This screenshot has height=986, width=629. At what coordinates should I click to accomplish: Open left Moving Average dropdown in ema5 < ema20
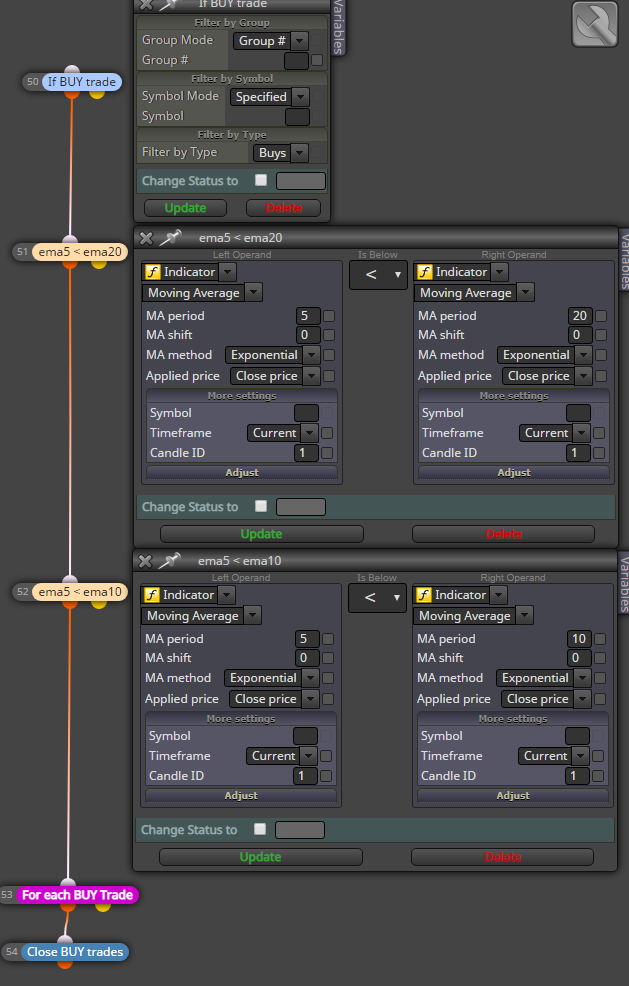[202, 292]
